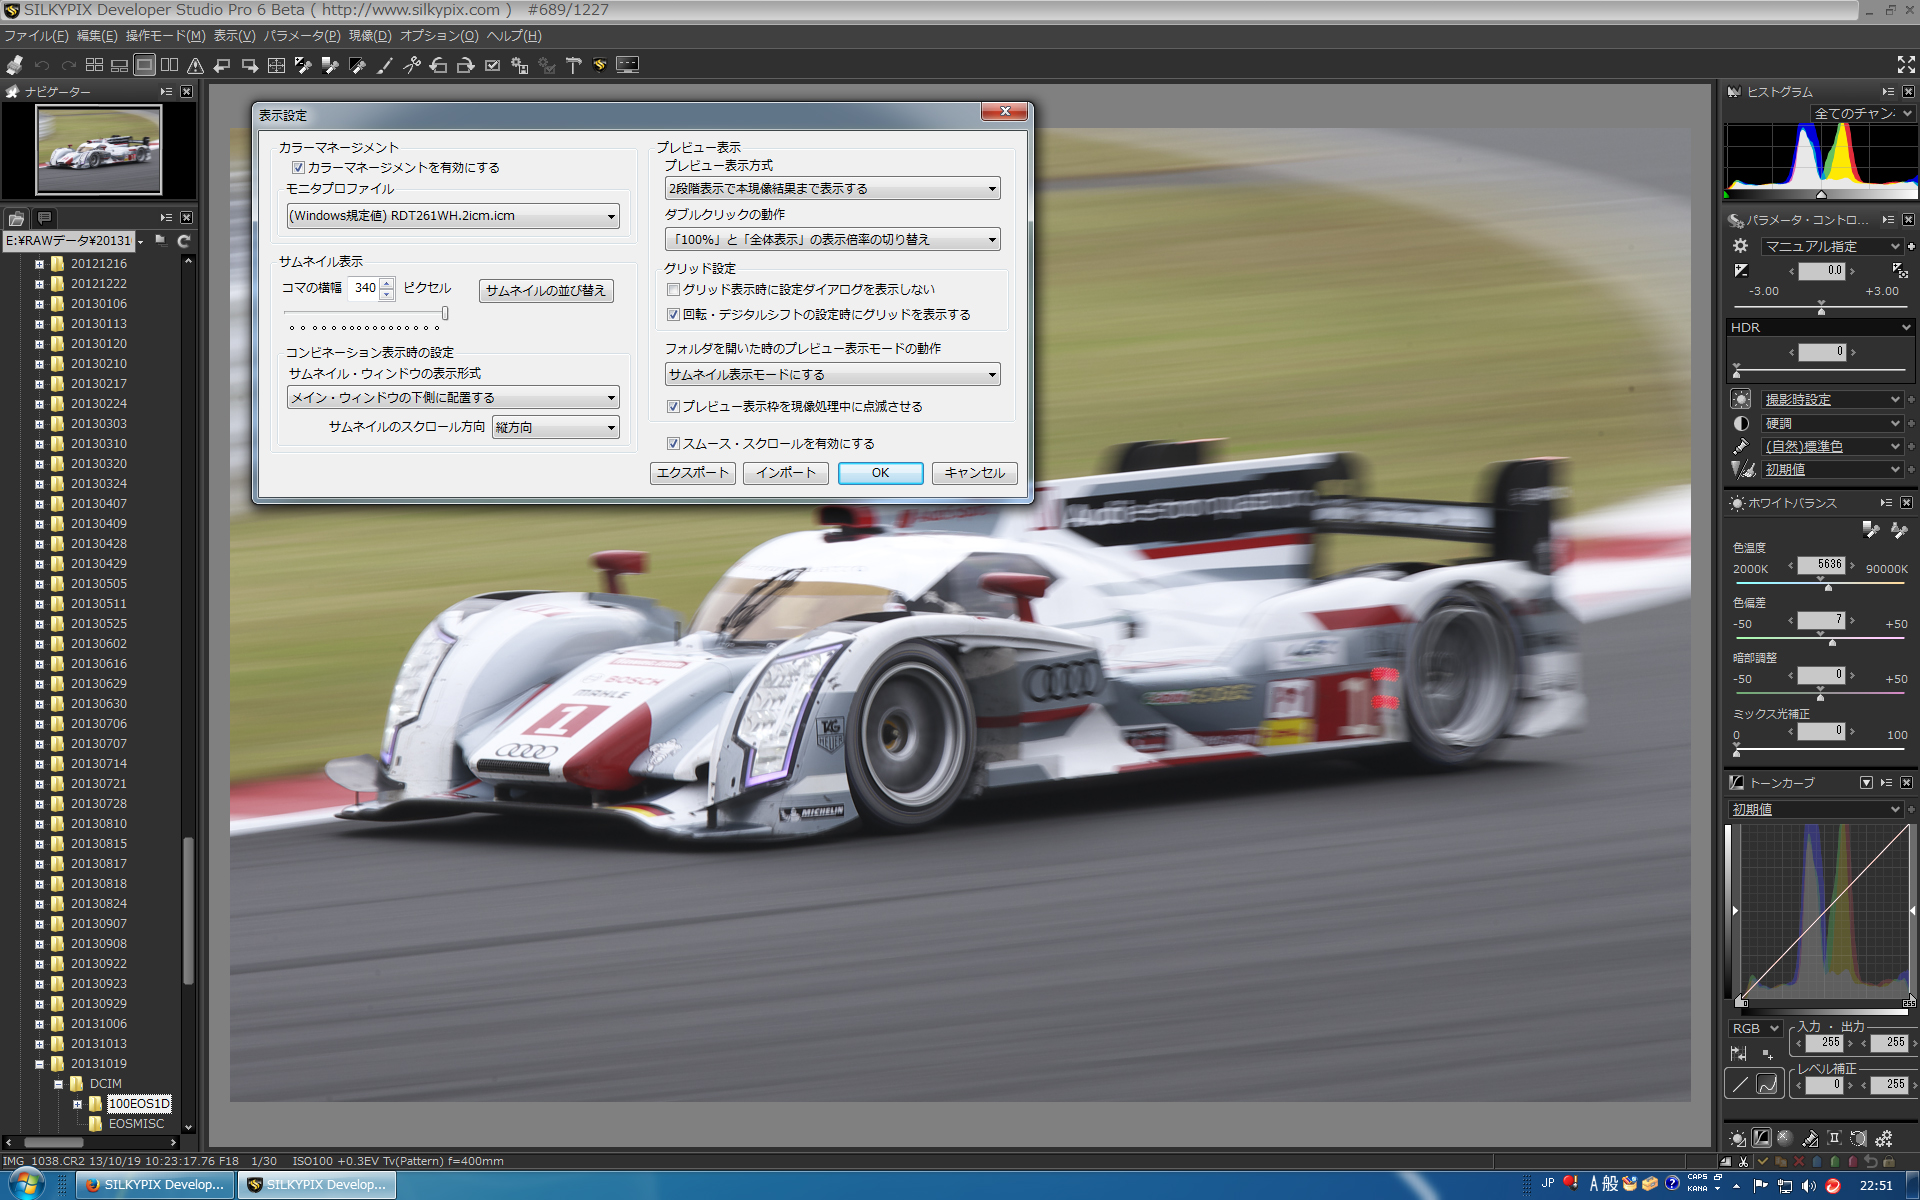Select the 100EOS1D folder in tree
This screenshot has height=1200, width=1920.
139,1104
